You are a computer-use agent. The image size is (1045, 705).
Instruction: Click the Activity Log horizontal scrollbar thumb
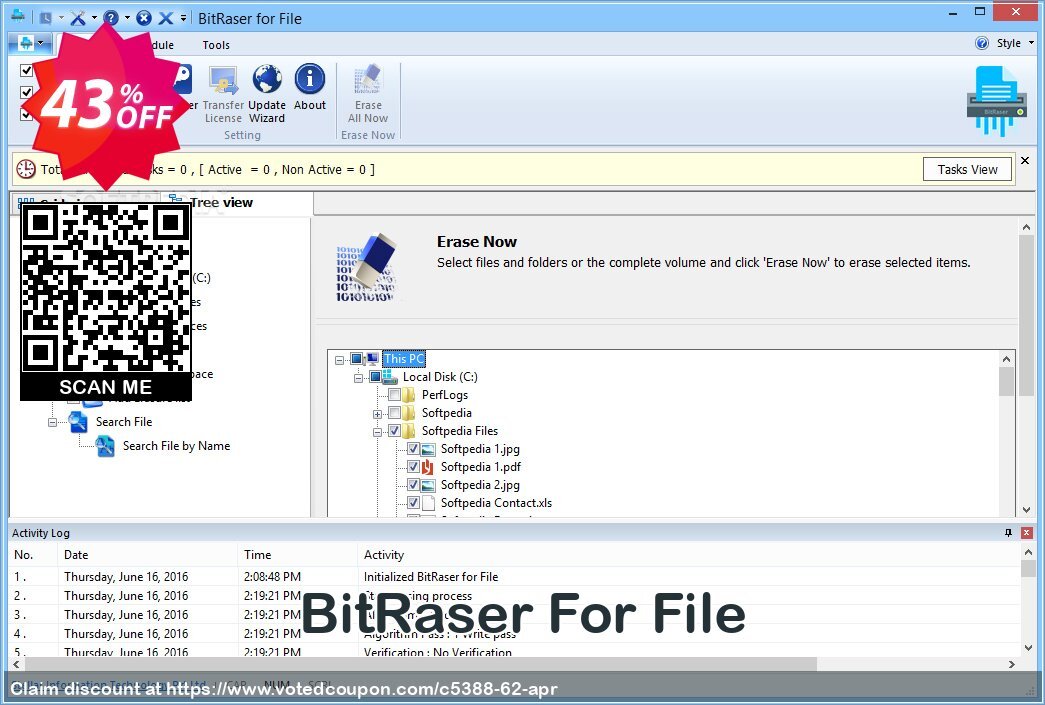[x=421, y=664]
